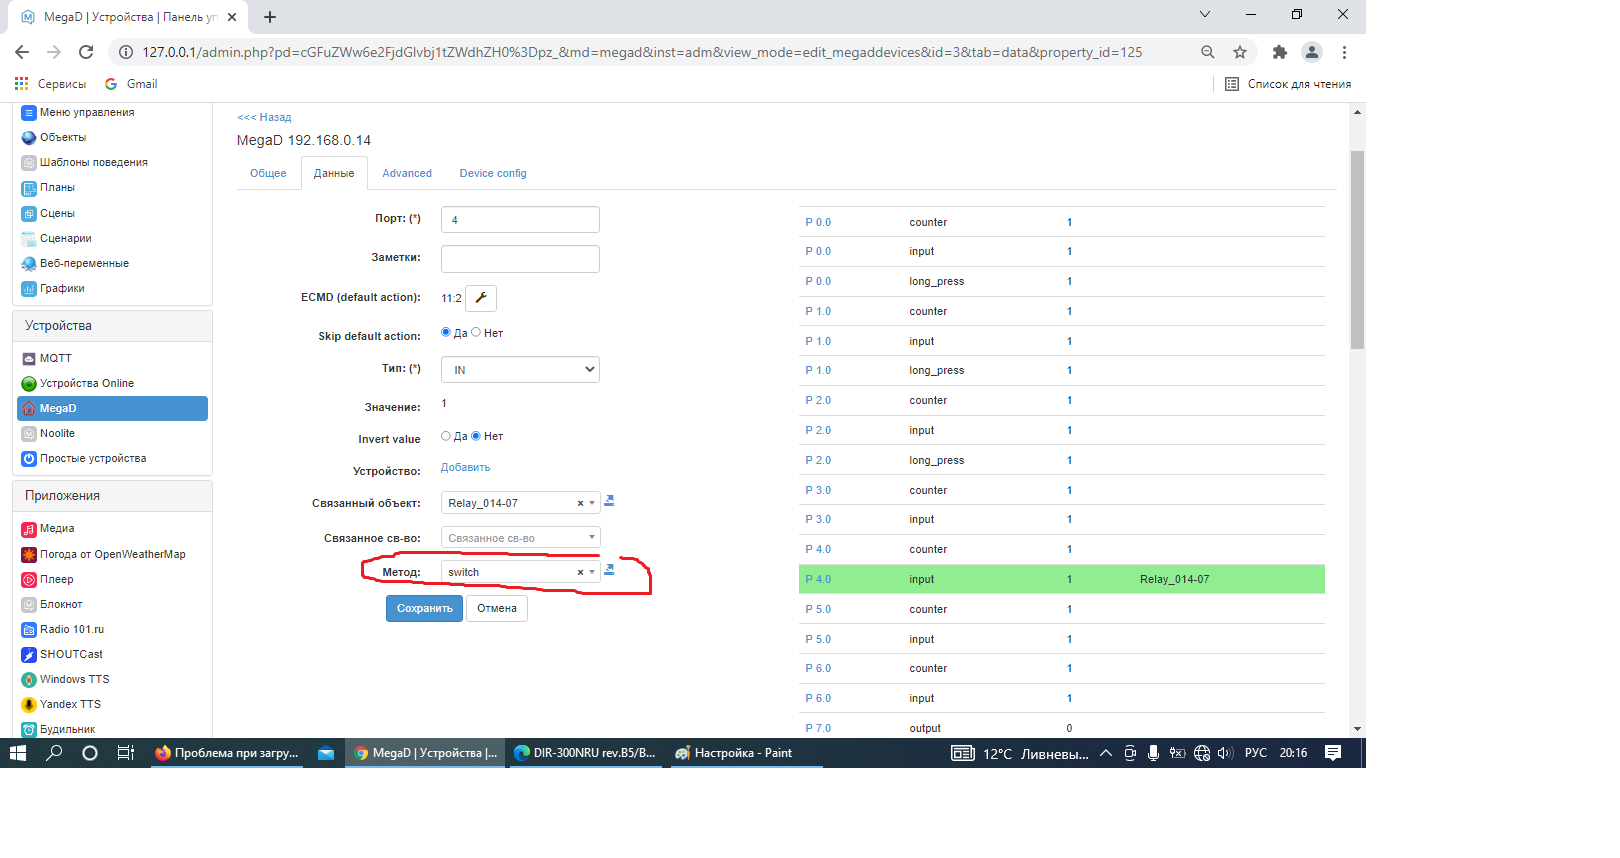The width and height of the screenshot is (1620, 858).
Task: Open the Медиа application
Action: pos(57,528)
